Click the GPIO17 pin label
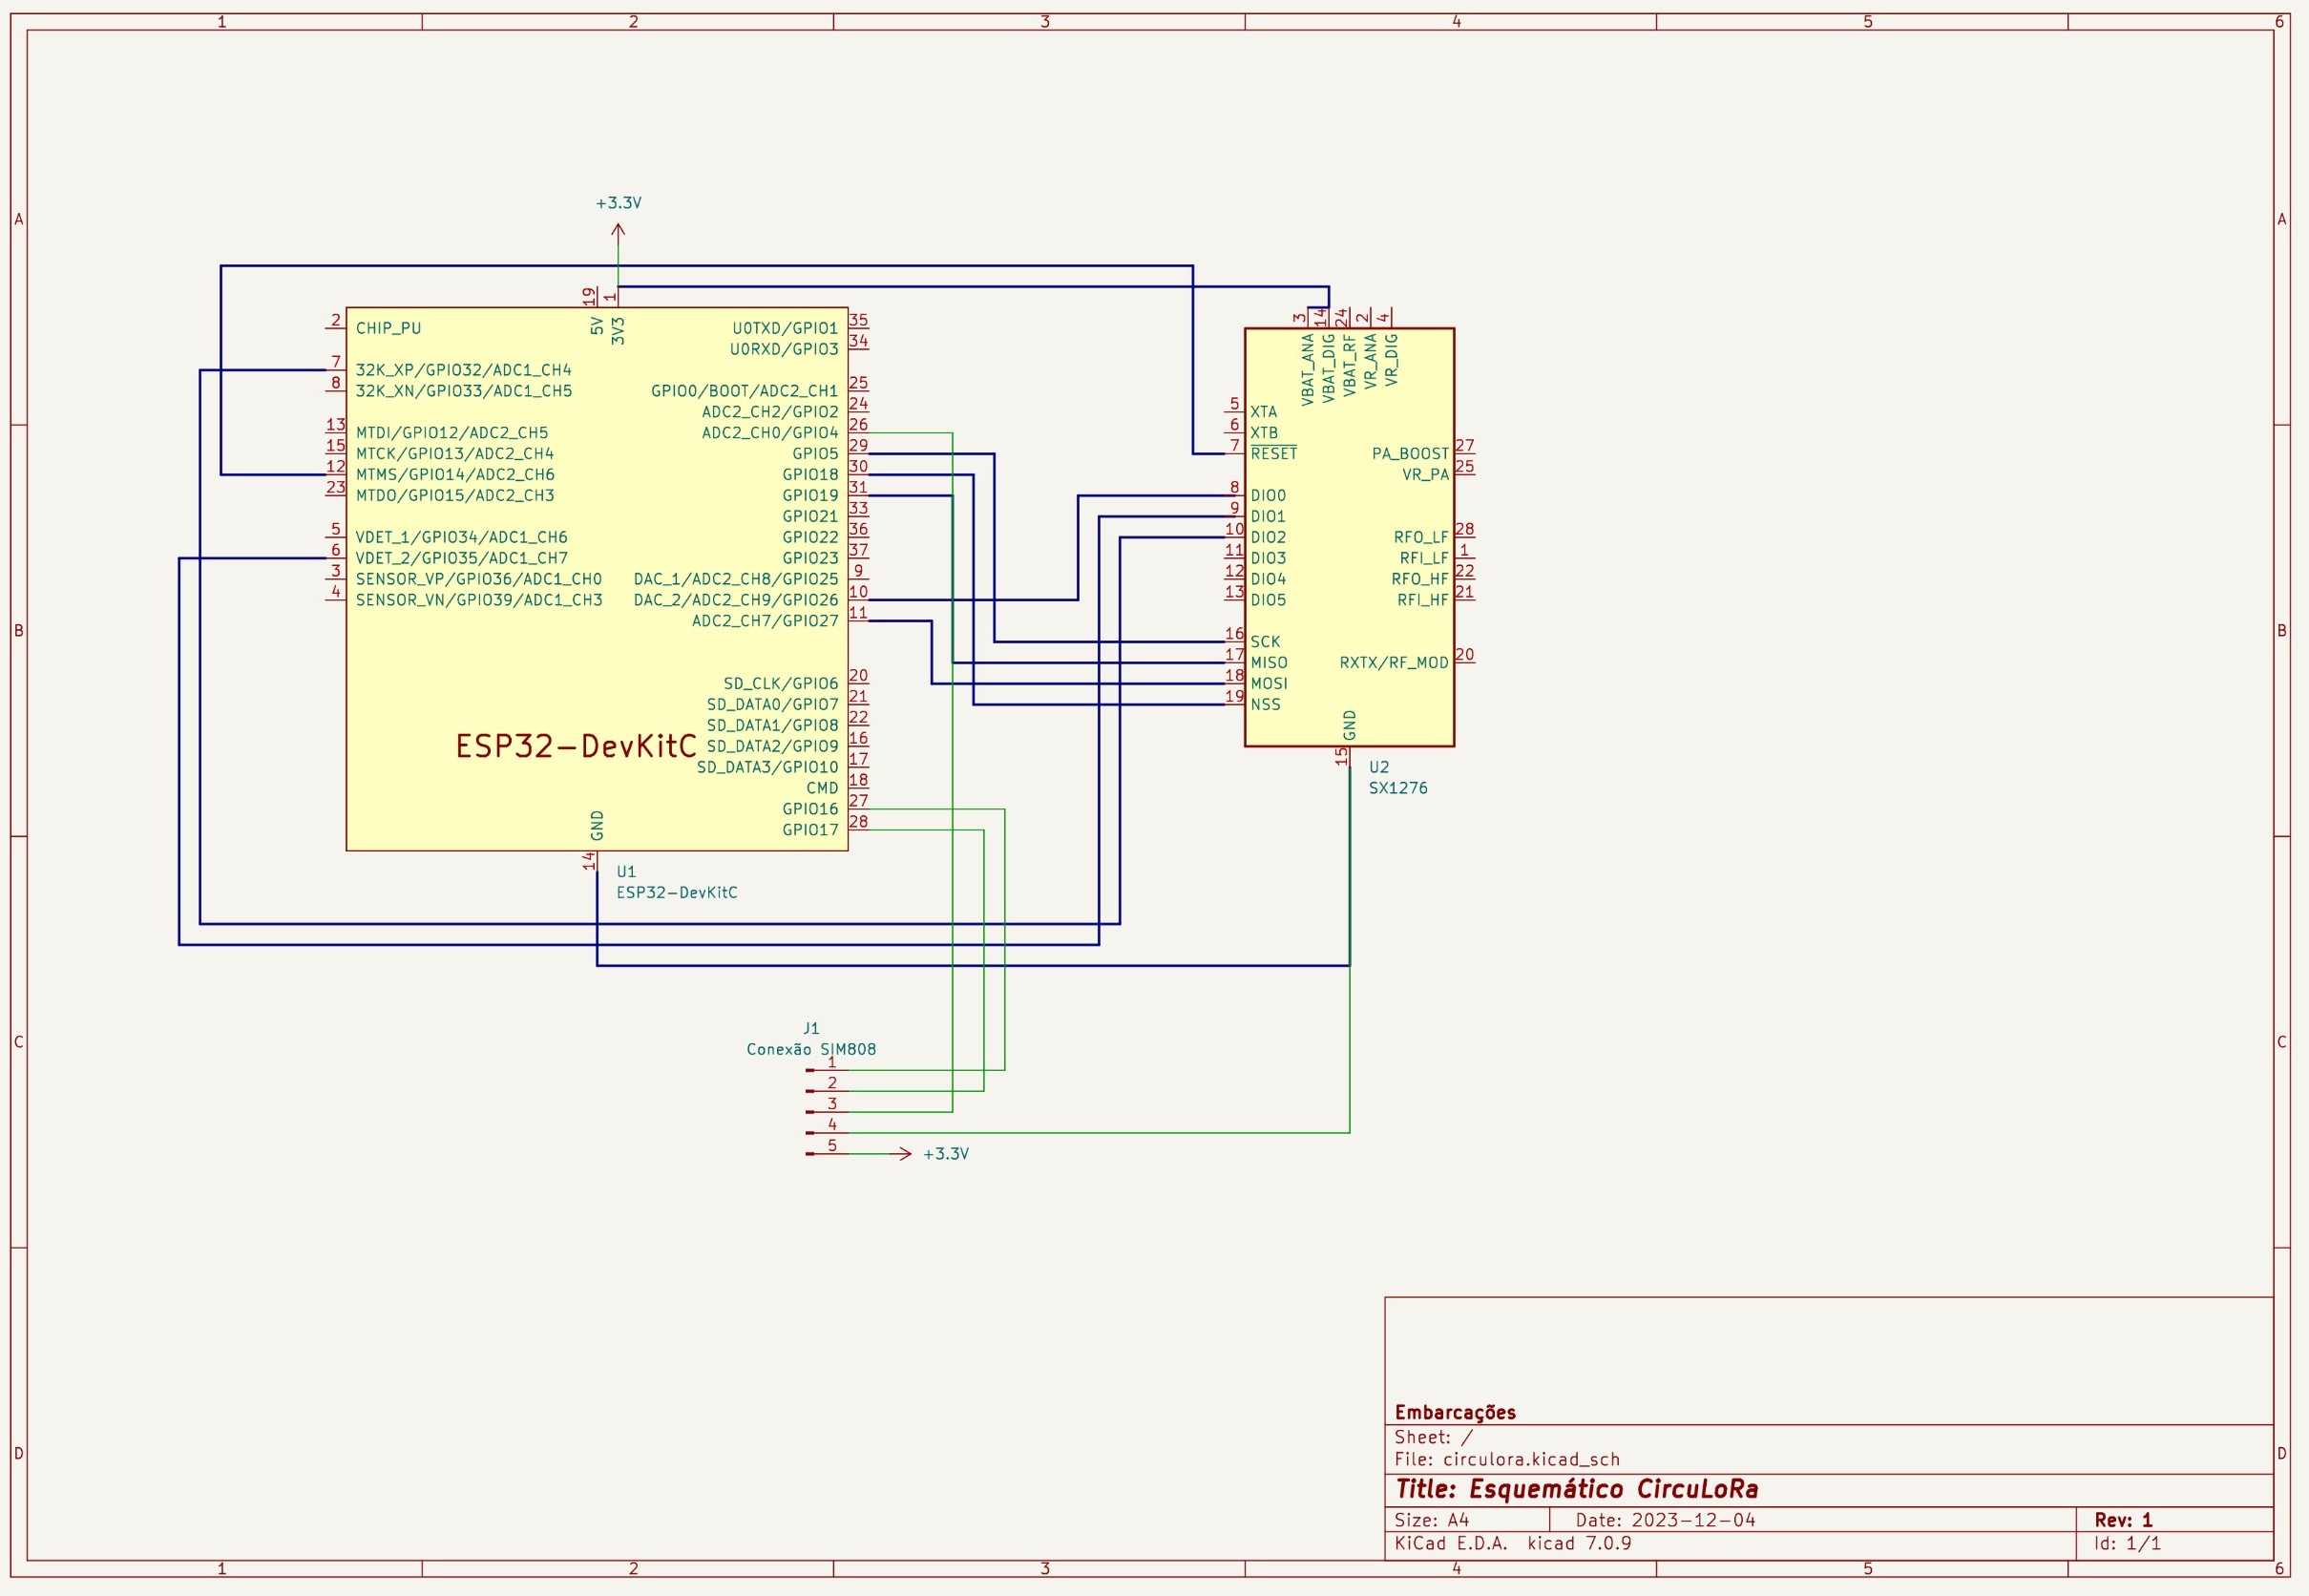The width and height of the screenshot is (2309, 1596). (x=810, y=830)
